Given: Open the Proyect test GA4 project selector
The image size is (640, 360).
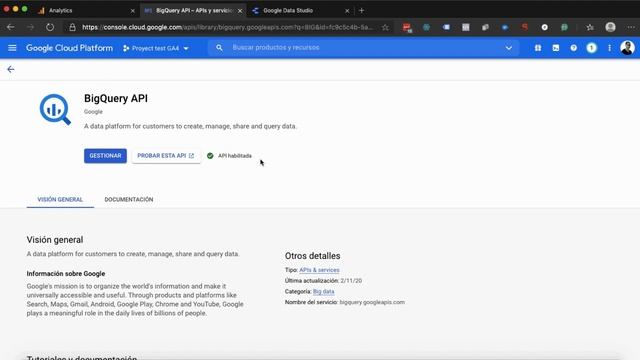Looking at the screenshot, I should (156, 48).
